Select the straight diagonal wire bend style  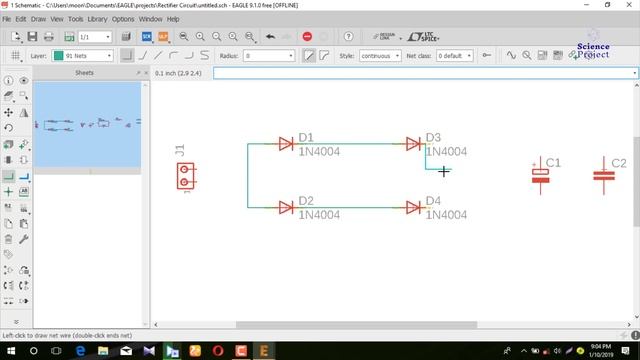(x=158, y=55)
